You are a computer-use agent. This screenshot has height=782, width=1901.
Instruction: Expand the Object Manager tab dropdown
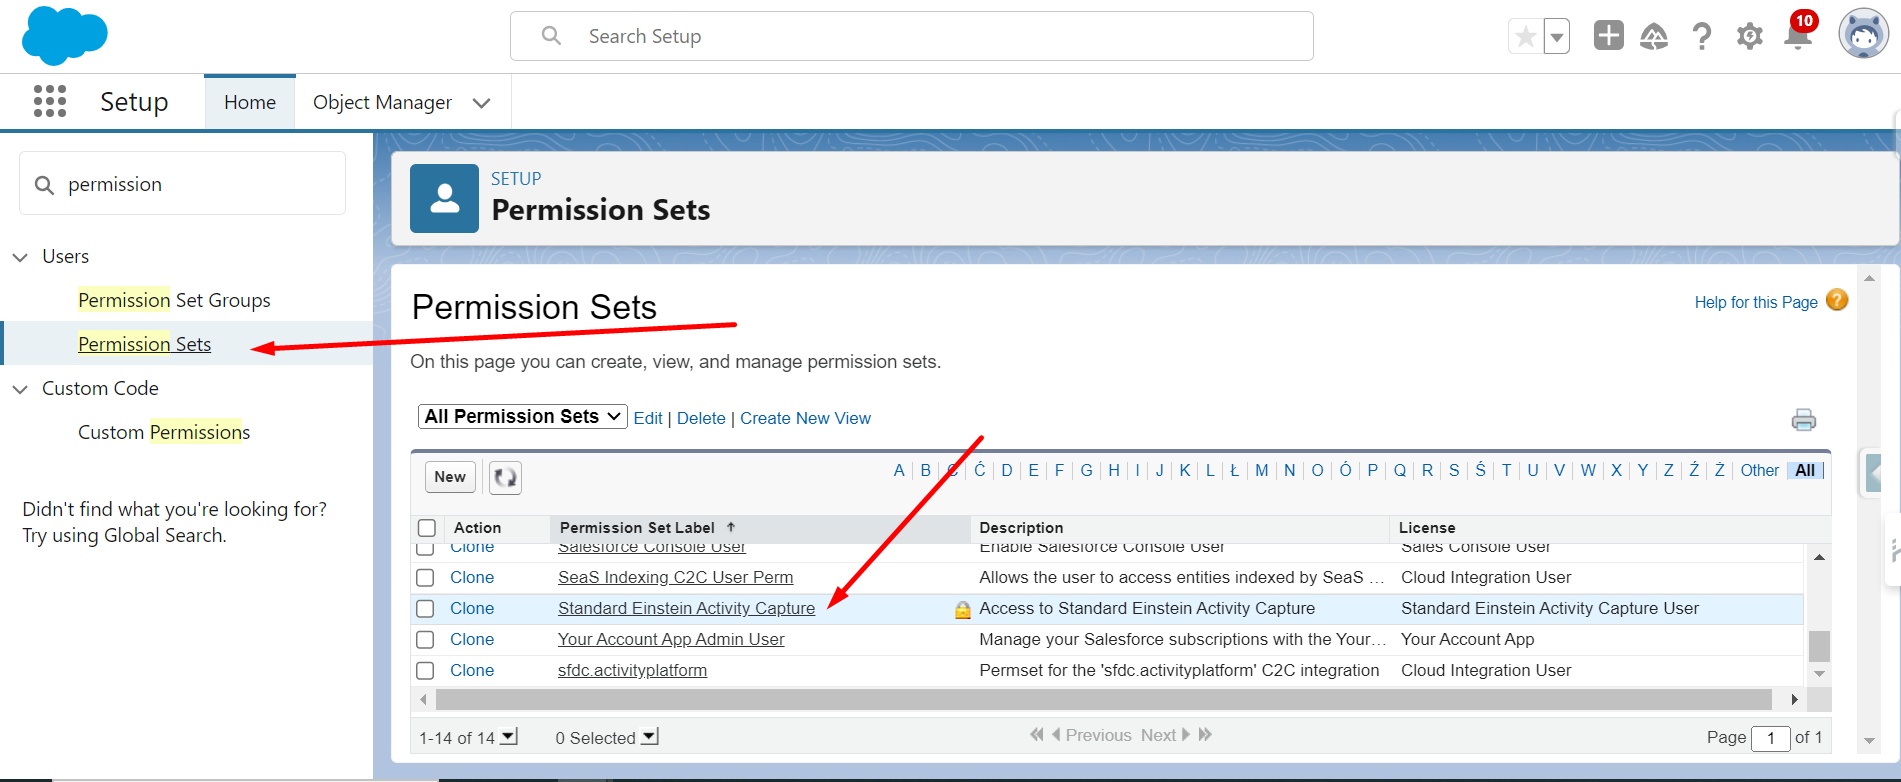(x=482, y=103)
